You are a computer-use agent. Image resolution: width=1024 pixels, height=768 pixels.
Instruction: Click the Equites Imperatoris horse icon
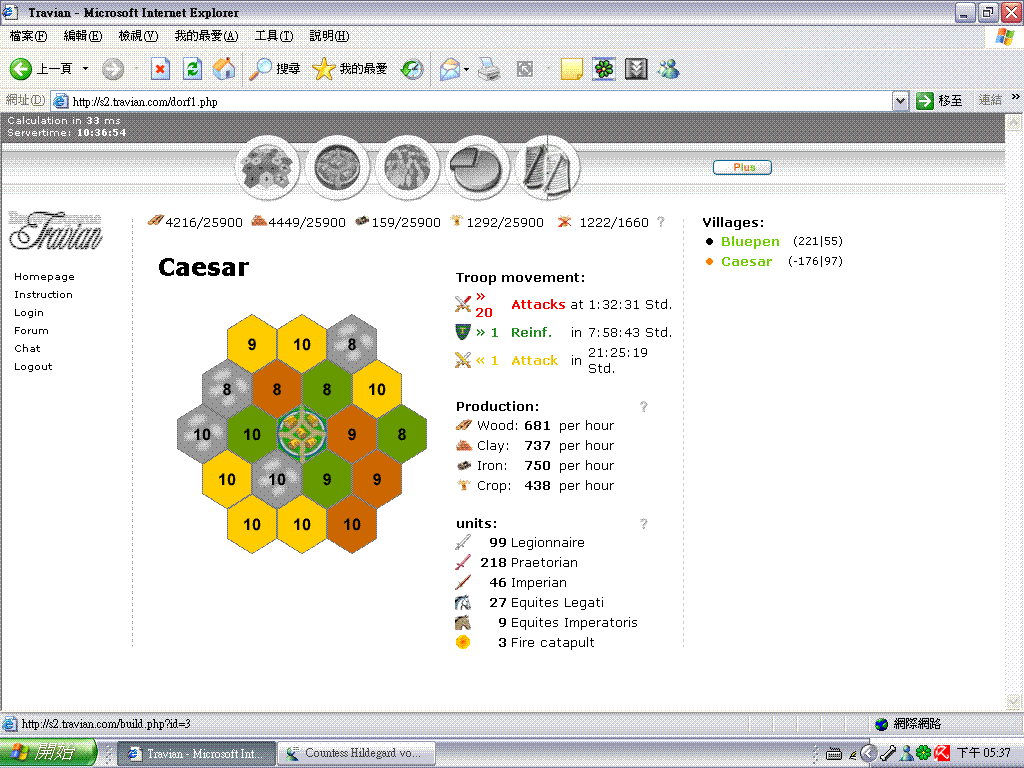(x=463, y=622)
